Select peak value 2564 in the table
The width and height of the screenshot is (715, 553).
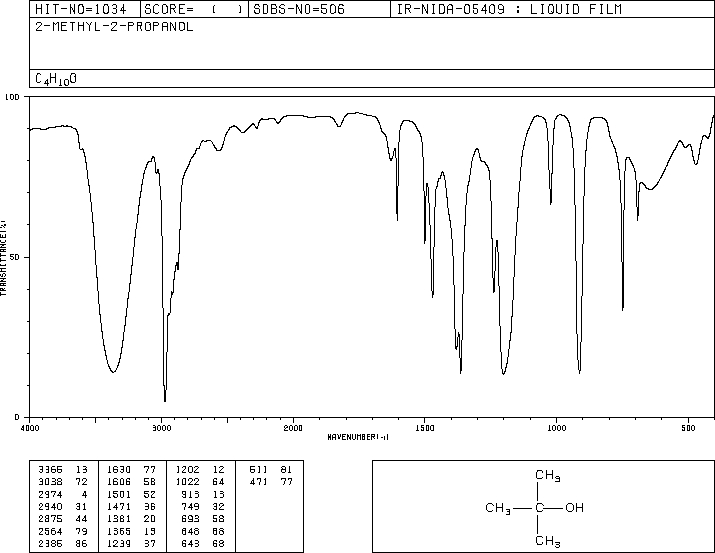tap(50, 532)
